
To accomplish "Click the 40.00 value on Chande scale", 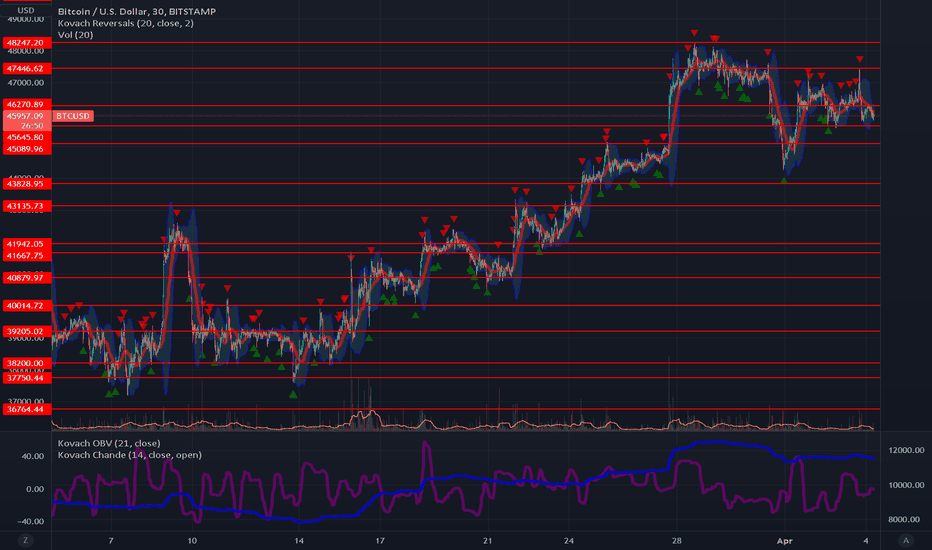I will click(33, 456).
